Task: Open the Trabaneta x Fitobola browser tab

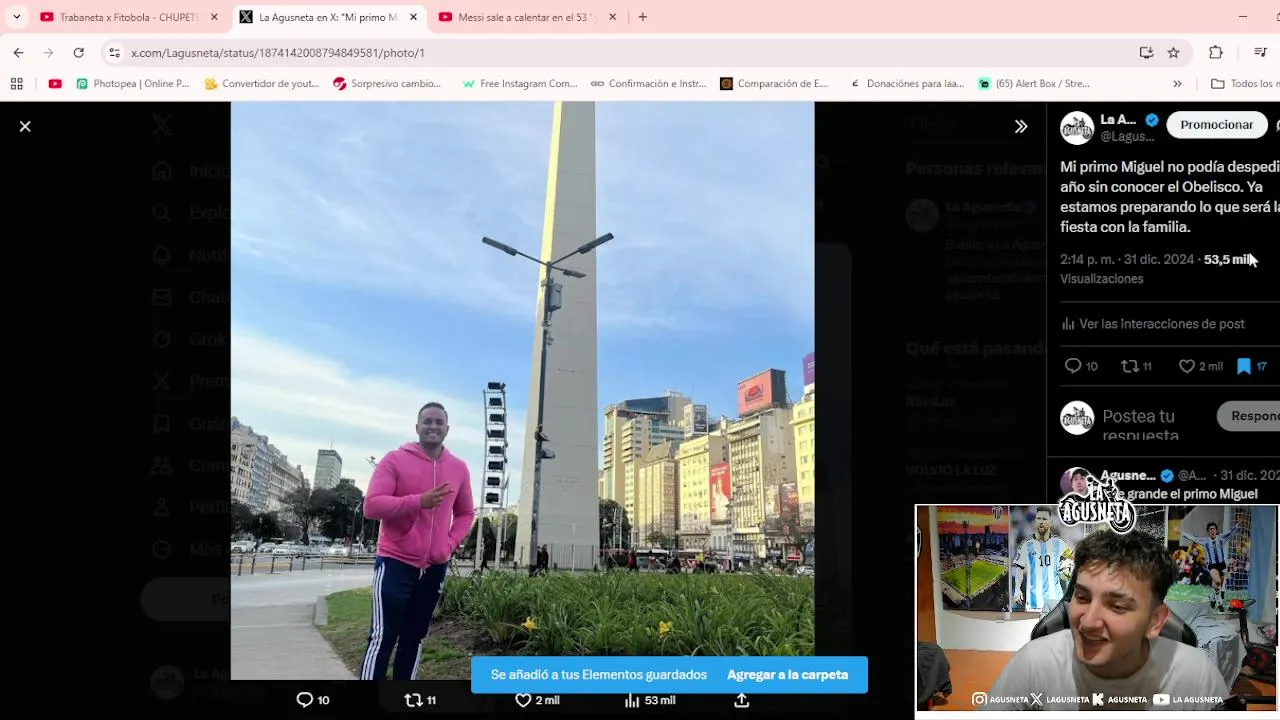Action: click(x=128, y=17)
